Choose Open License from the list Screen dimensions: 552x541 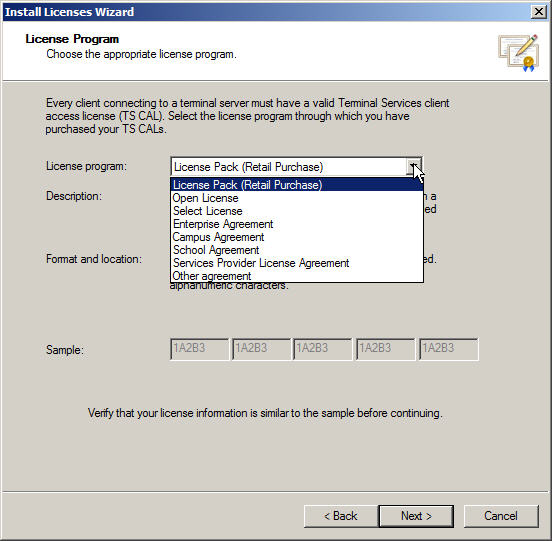coord(297,198)
